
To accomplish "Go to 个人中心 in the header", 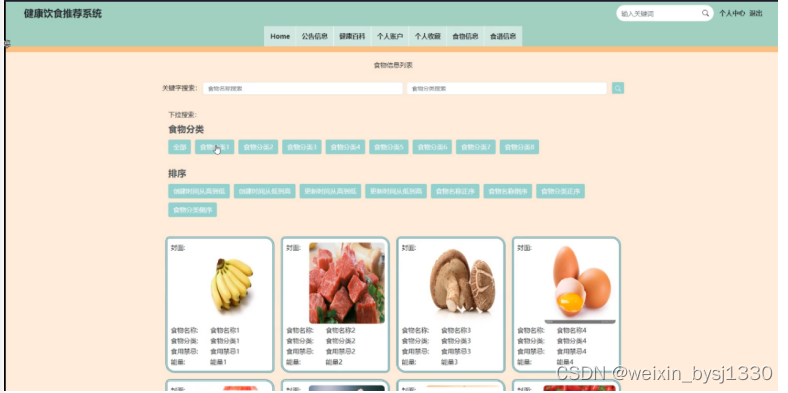I will pos(732,14).
